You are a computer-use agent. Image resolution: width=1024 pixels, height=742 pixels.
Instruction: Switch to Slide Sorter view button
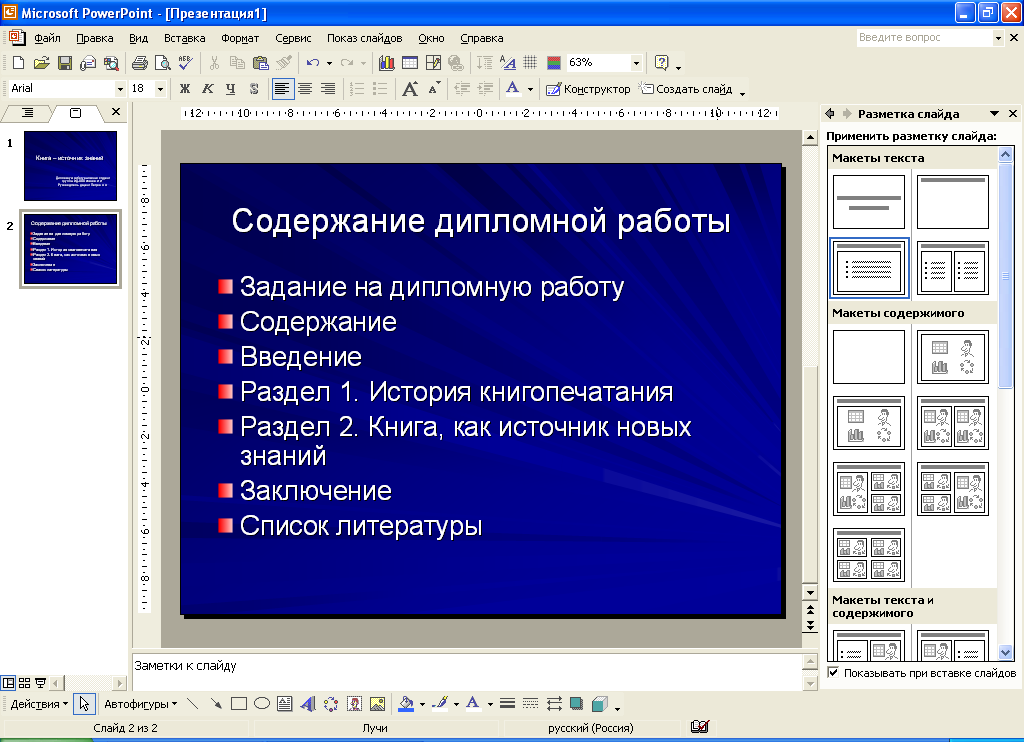pyautogui.click(x=24, y=683)
